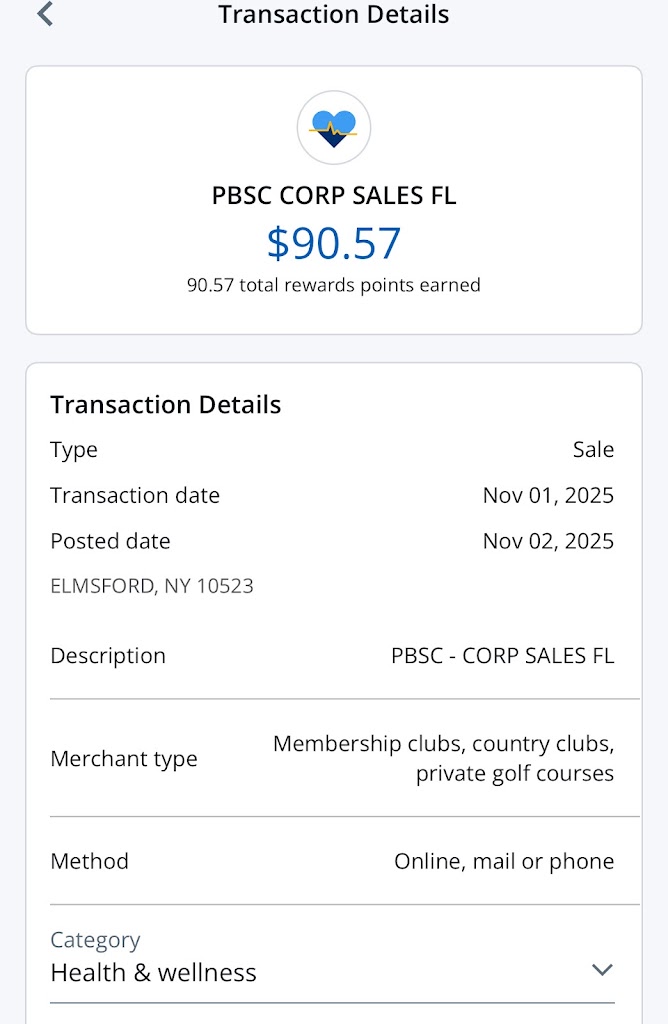Tap the Type row label
This screenshot has width=668, height=1024.
tap(74, 450)
